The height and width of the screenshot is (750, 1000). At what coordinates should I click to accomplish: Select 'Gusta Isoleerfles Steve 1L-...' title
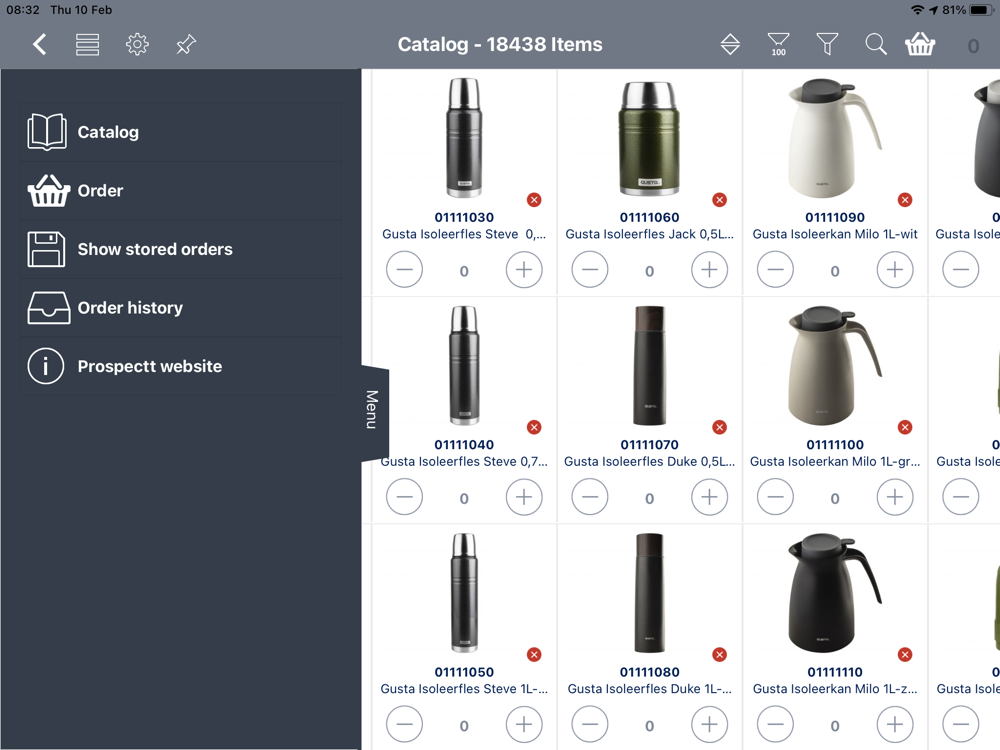[x=464, y=689]
